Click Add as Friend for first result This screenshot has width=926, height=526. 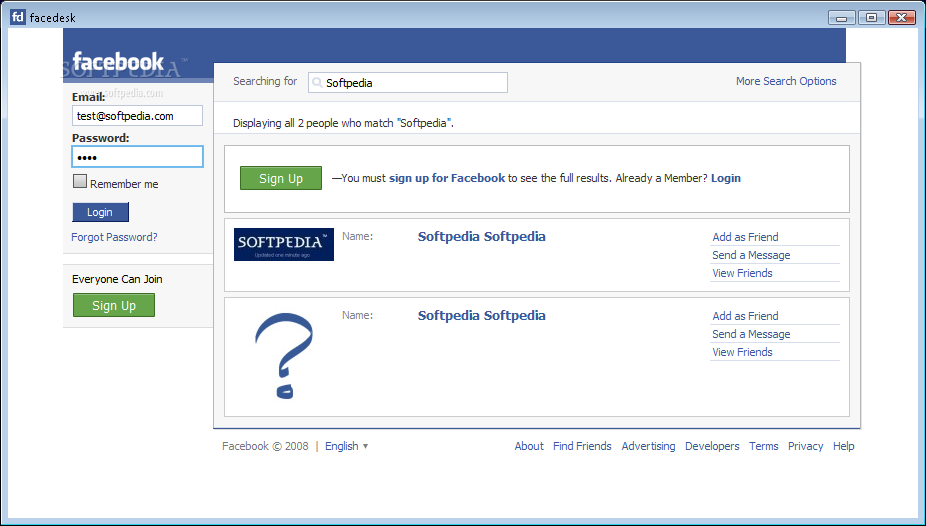pyautogui.click(x=745, y=237)
